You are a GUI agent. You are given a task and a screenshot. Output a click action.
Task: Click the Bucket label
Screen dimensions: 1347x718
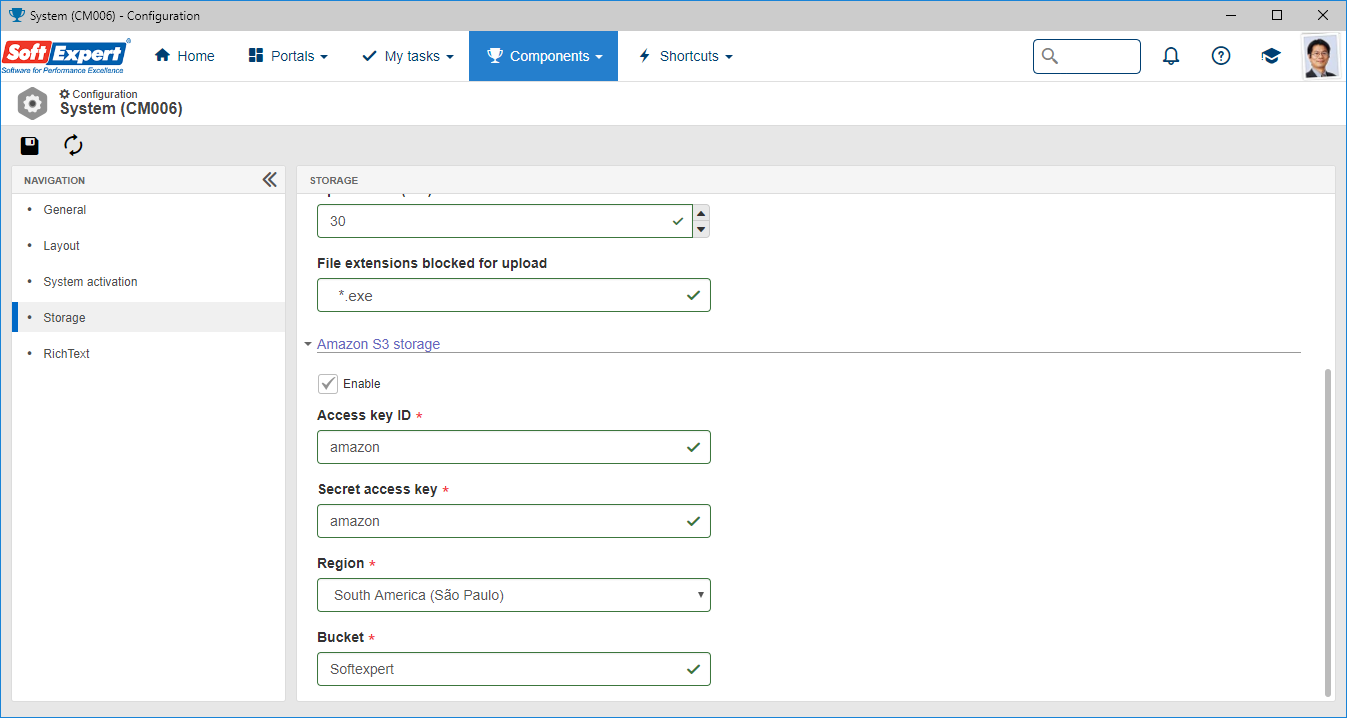[341, 637]
